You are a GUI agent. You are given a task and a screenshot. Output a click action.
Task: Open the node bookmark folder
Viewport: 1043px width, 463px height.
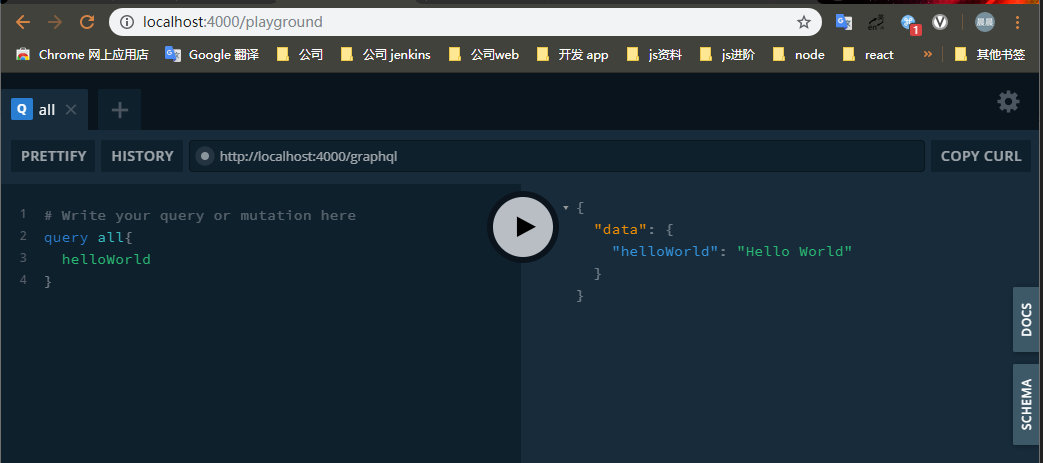[x=799, y=55]
